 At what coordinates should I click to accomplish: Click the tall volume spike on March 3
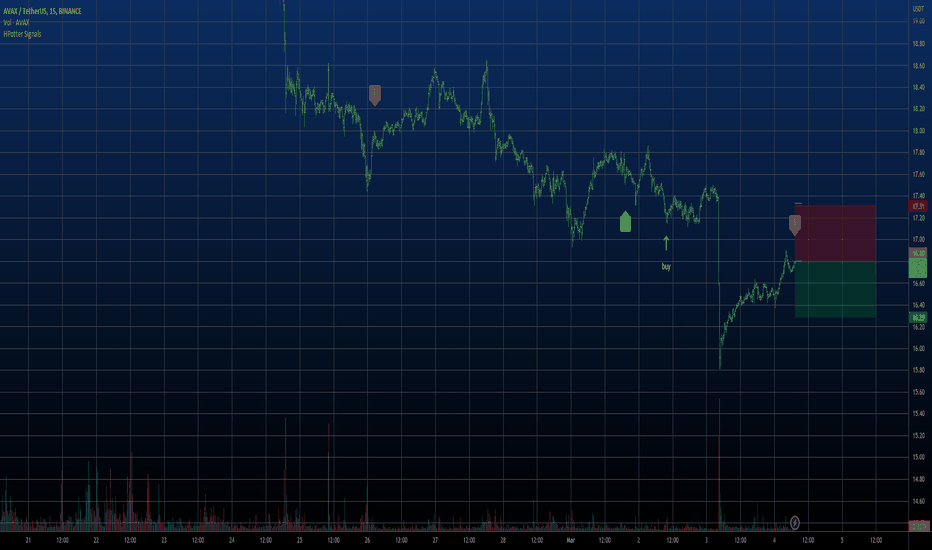tap(719, 464)
